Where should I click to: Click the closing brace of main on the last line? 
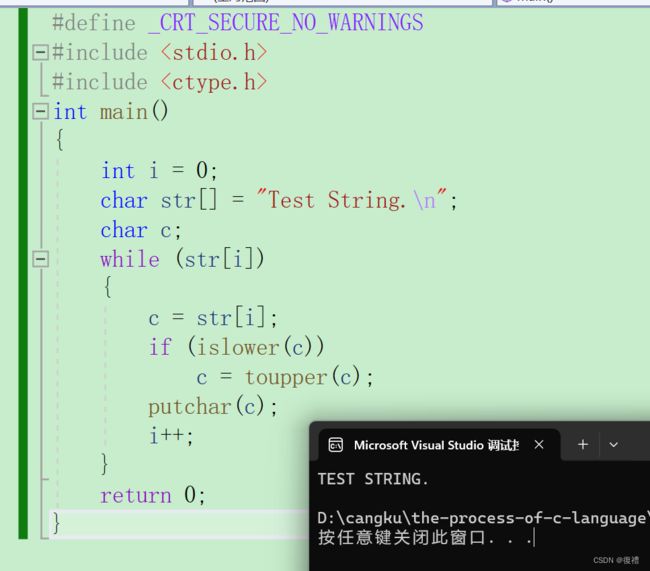[56, 523]
